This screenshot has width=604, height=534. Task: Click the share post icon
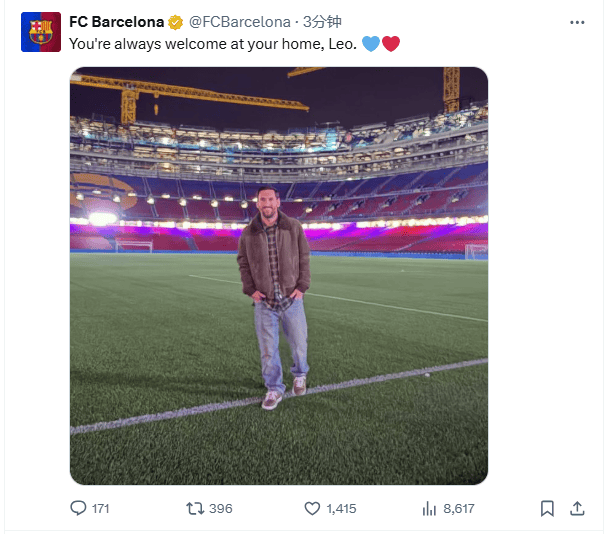pos(577,508)
